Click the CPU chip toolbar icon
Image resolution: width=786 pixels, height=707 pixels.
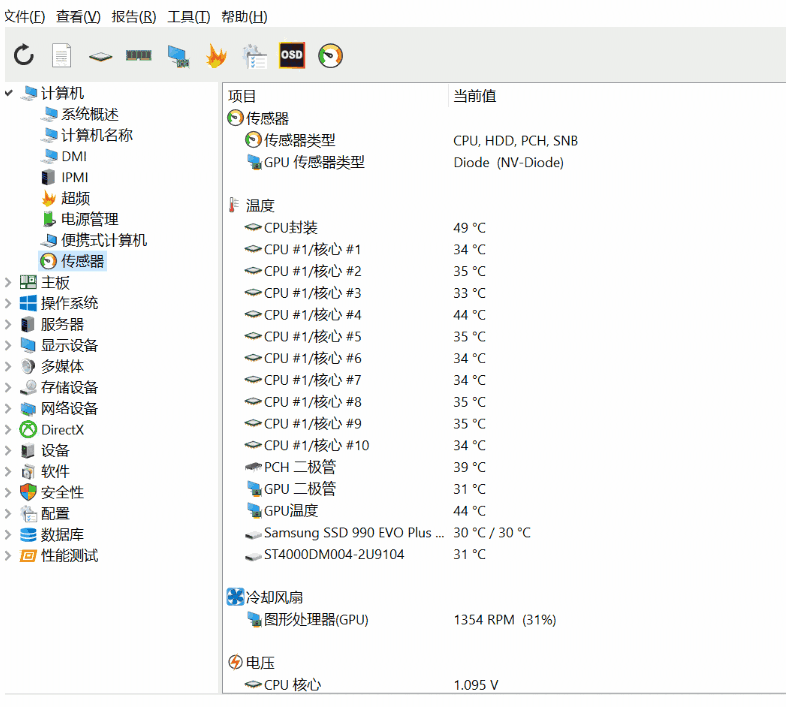tap(100, 56)
